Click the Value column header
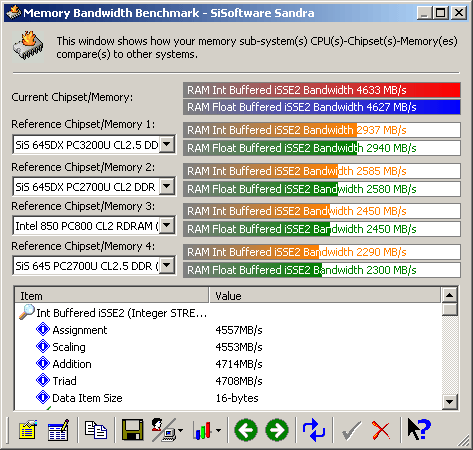This screenshot has height=450, width=473. pyautogui.click(x=325, y=296)
